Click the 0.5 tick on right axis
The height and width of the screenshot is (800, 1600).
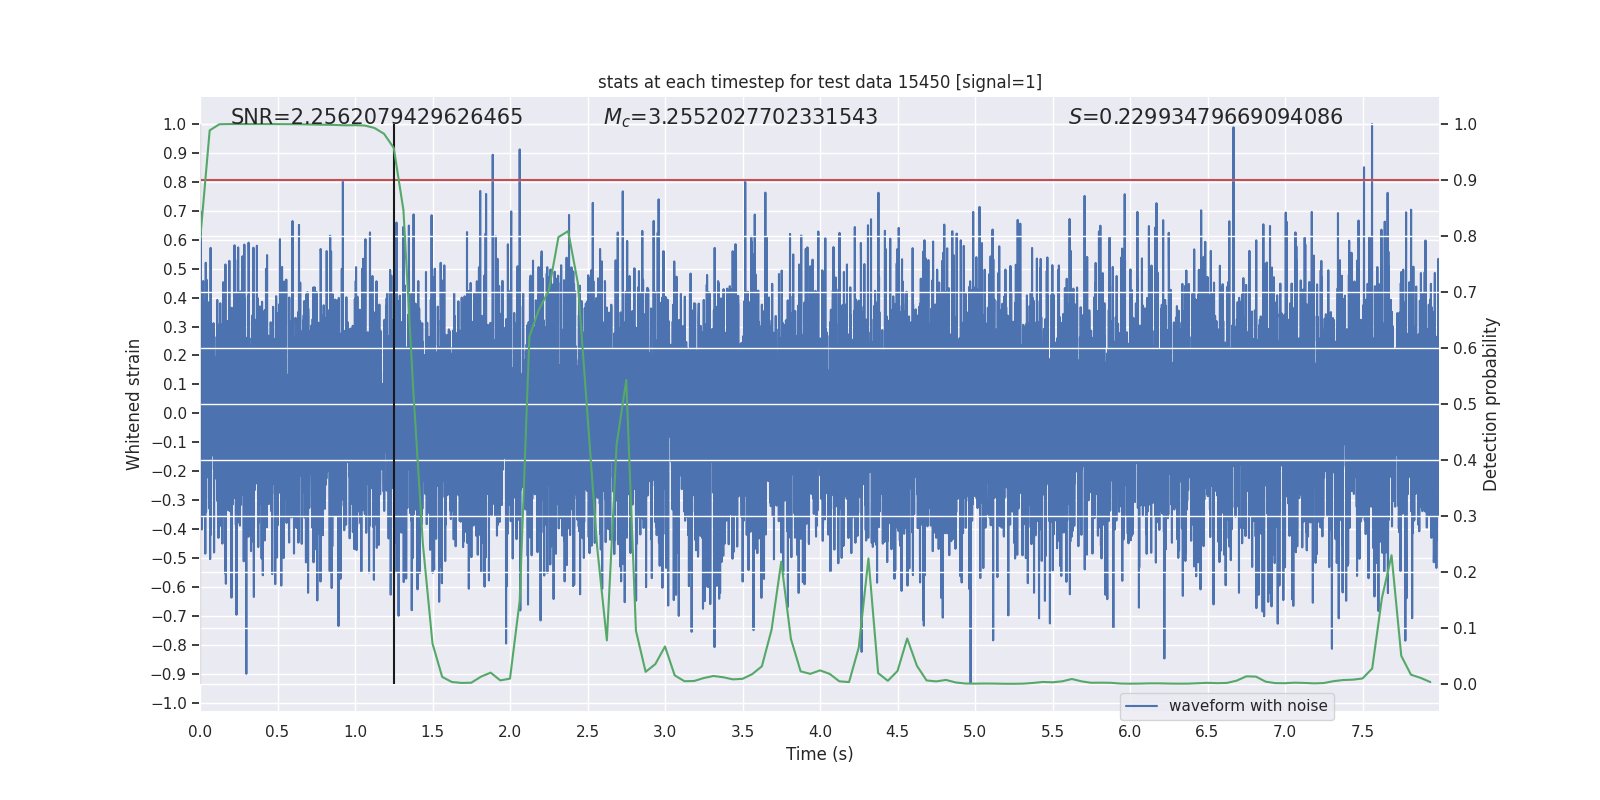pos(1465,404)
